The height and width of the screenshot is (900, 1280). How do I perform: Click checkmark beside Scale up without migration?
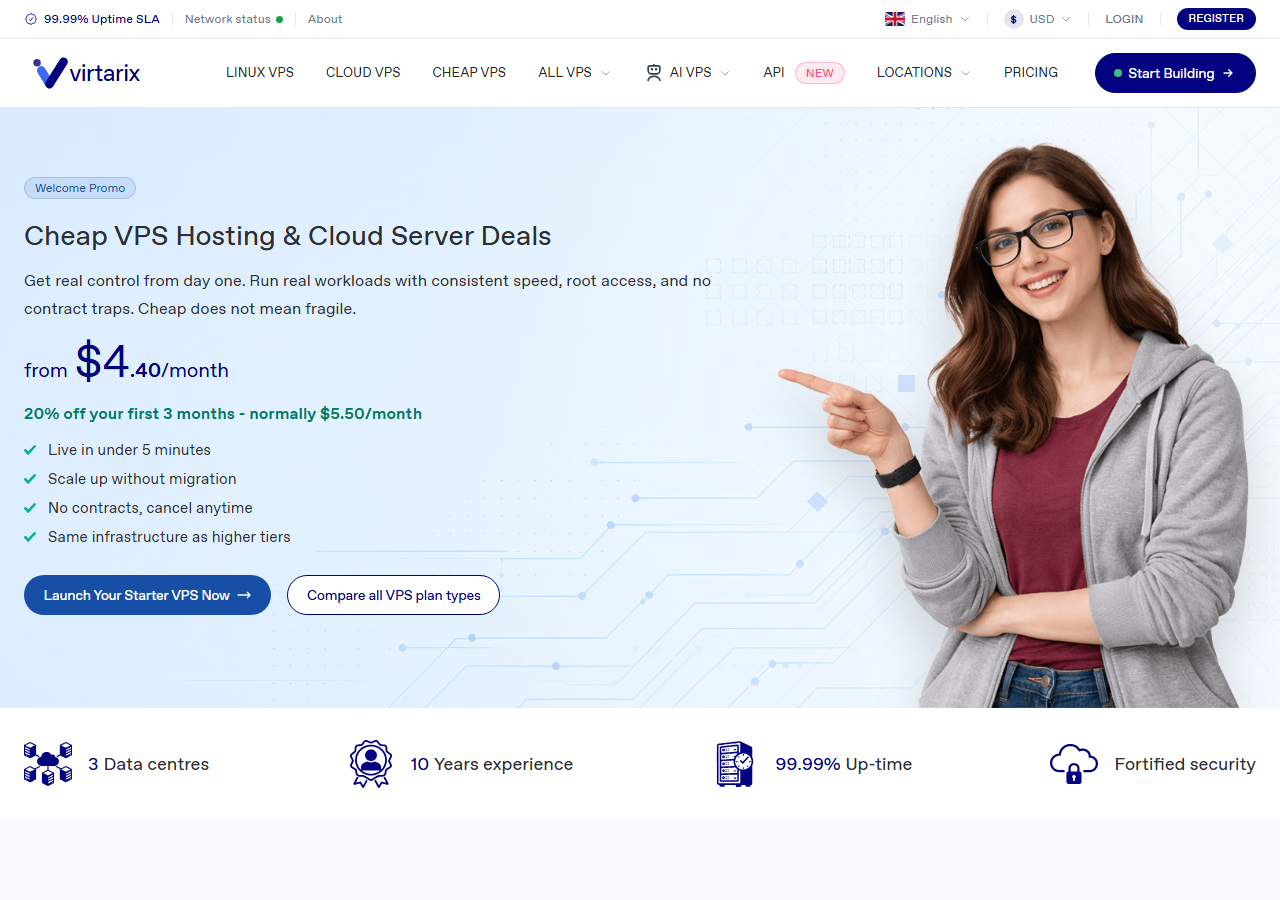30,479
